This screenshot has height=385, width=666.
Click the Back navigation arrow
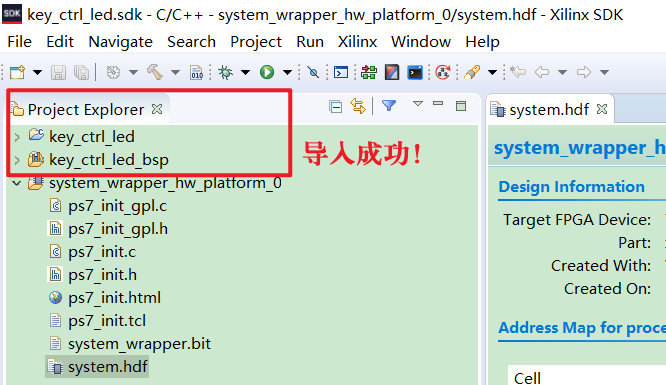[542, 72]
